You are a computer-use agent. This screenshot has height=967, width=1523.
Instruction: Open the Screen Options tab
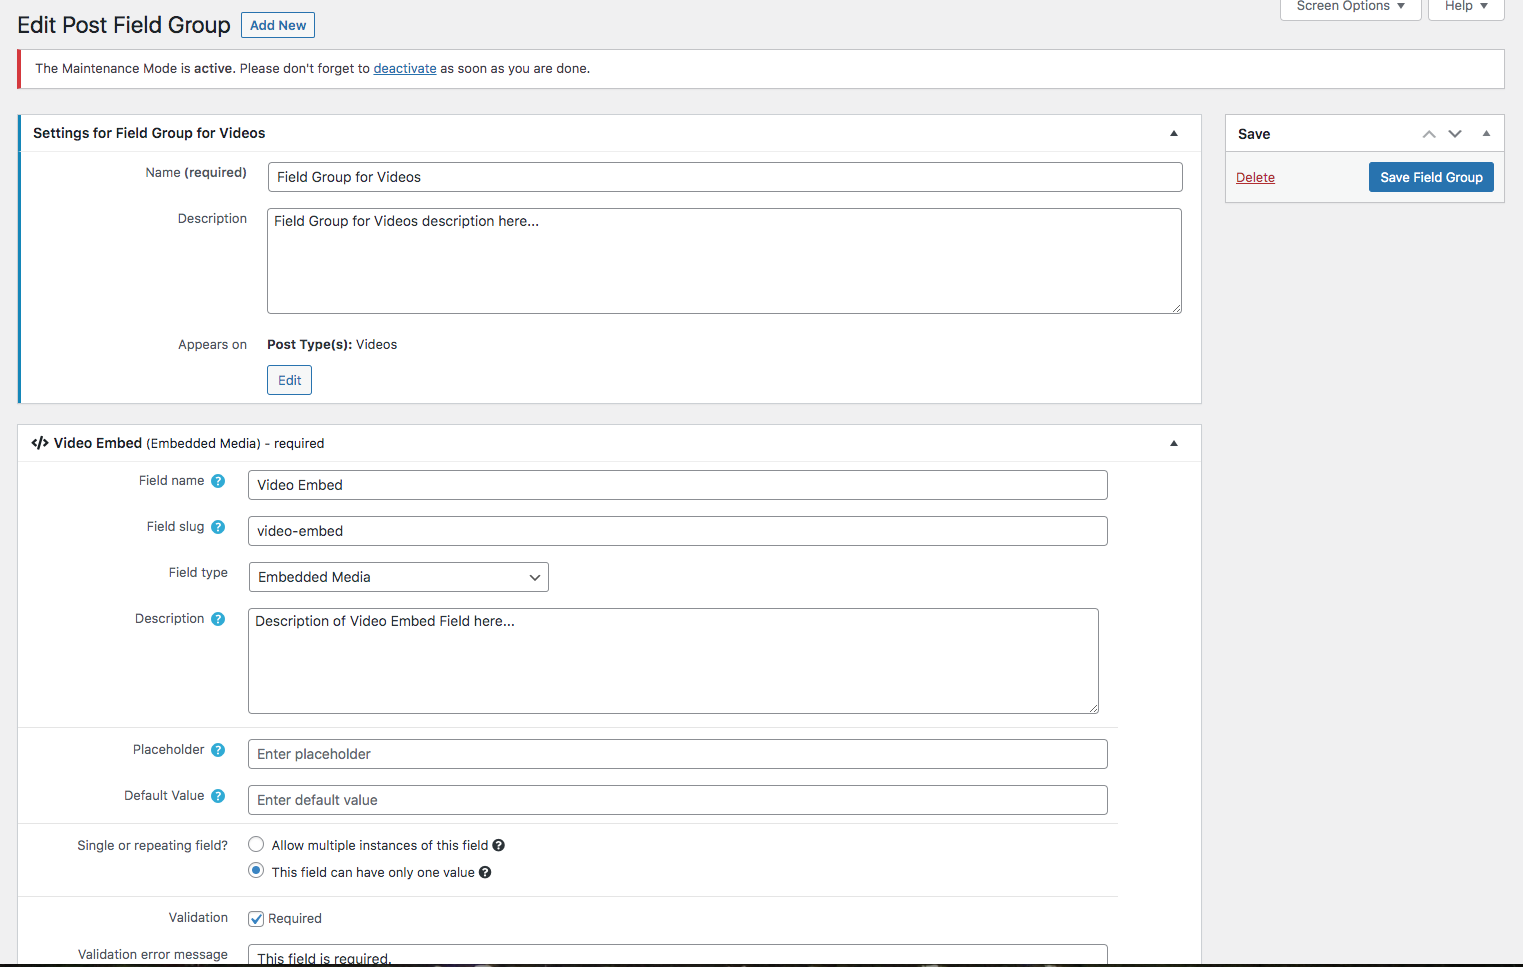(1350, 7)
